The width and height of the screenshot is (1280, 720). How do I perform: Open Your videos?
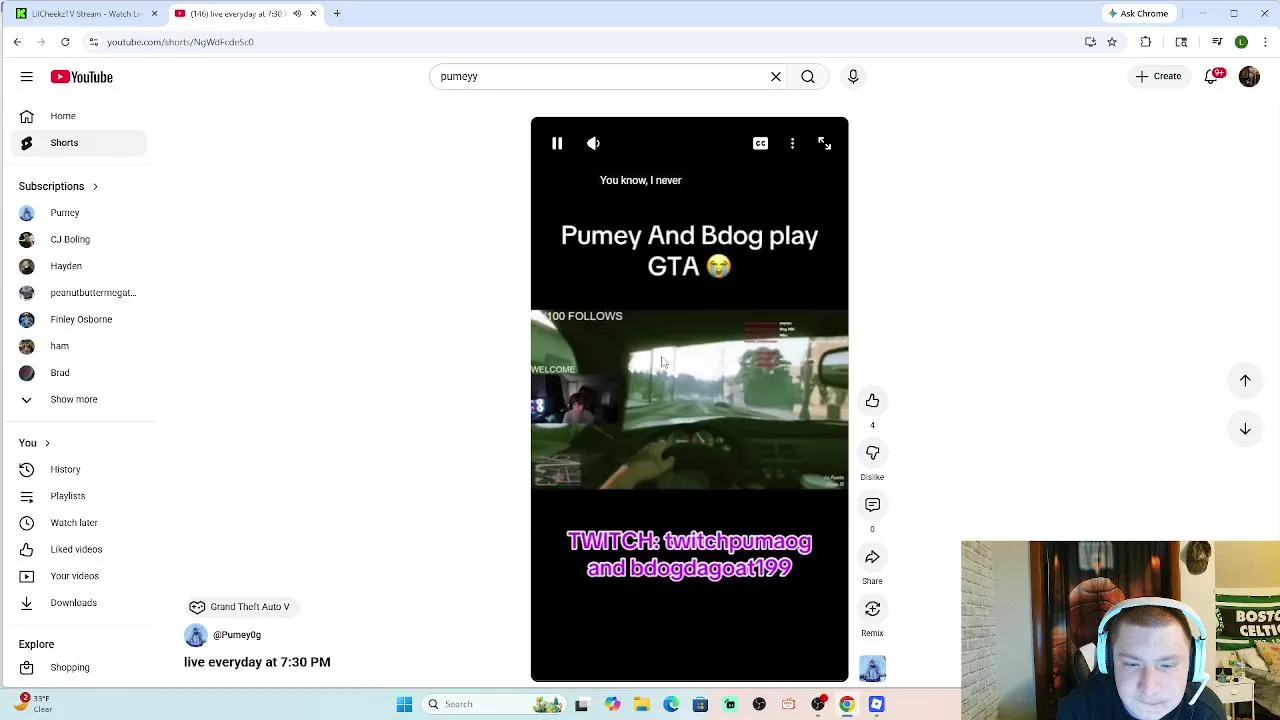pos(80,576)
